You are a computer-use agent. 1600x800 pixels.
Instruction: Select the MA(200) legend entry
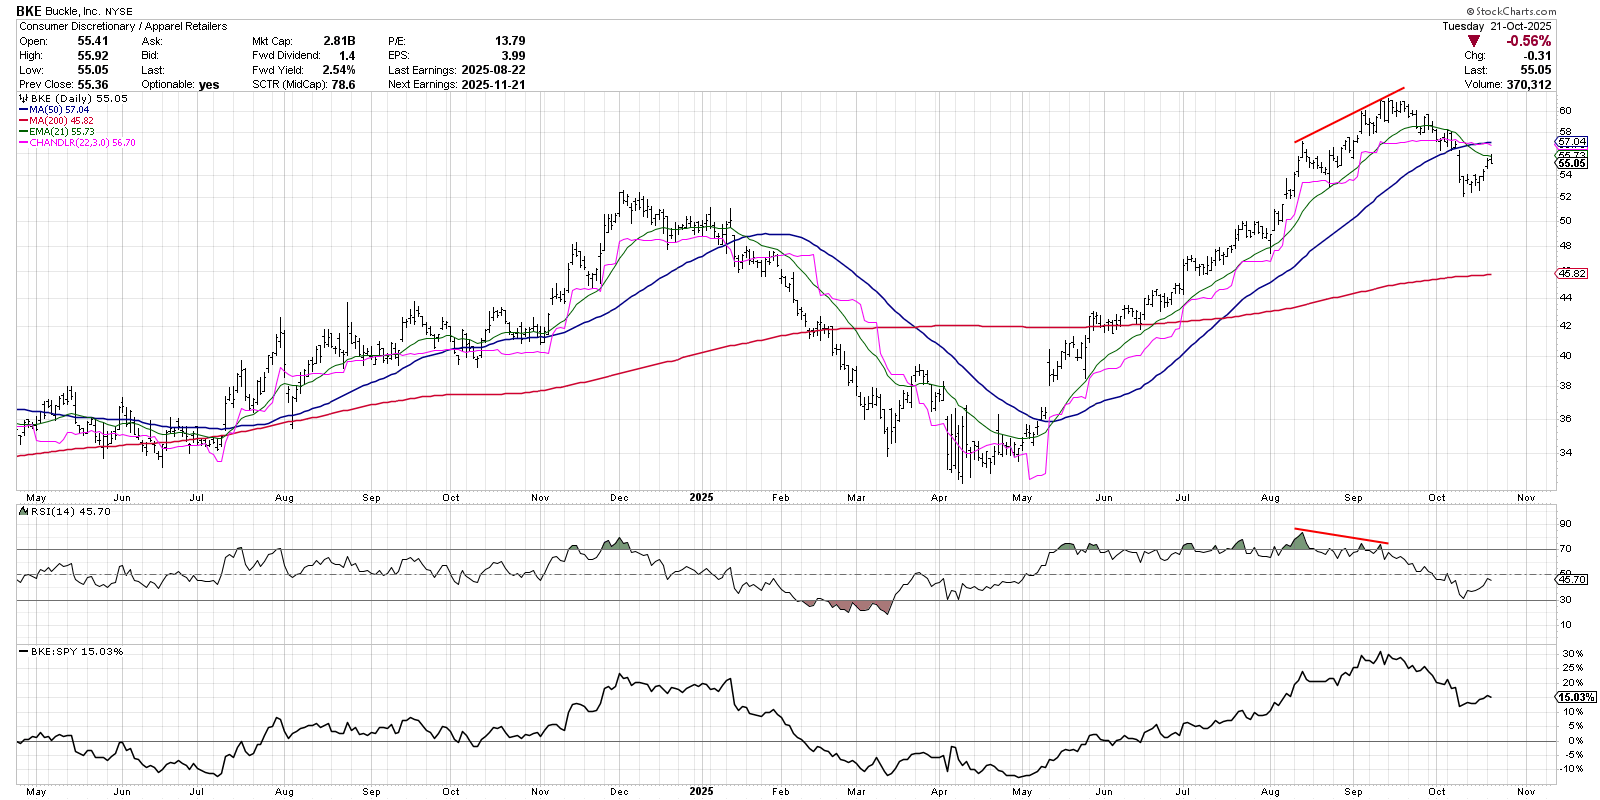[x=61, y=121]
